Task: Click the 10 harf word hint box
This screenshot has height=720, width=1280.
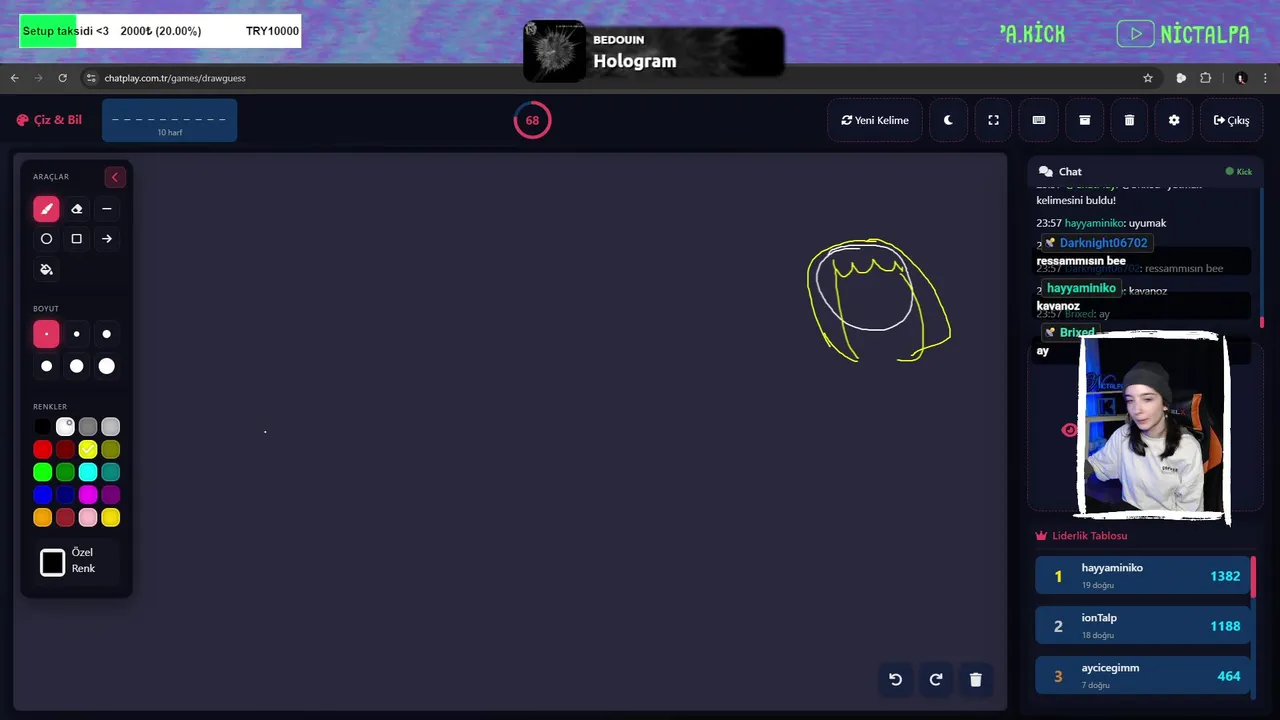Action: [x=169, y=121]
